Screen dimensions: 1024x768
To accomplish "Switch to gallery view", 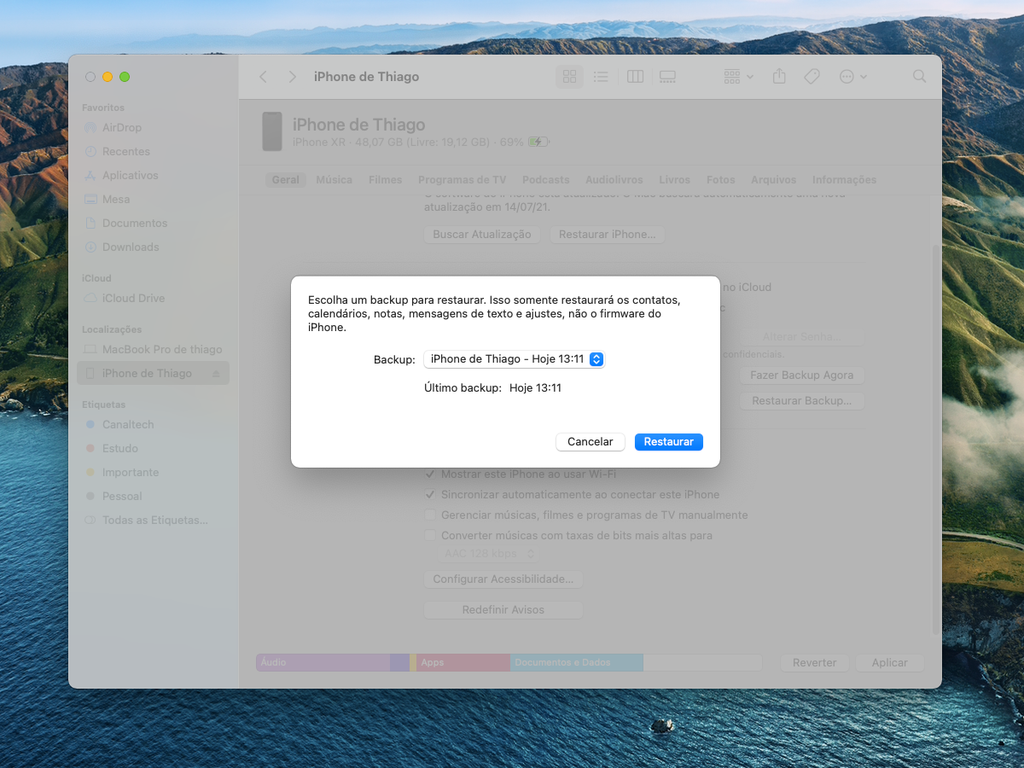I will pyautogui.click(x=667, y=76).
